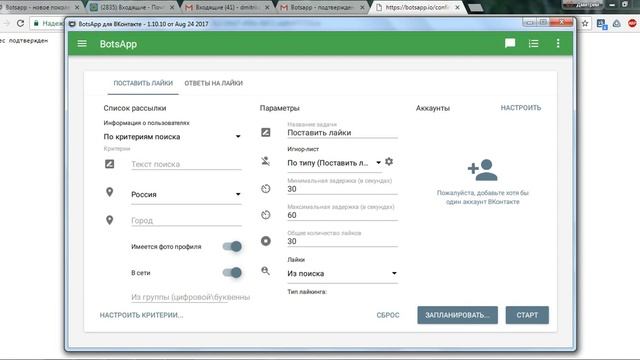Click the BotsApp header title

118,44
